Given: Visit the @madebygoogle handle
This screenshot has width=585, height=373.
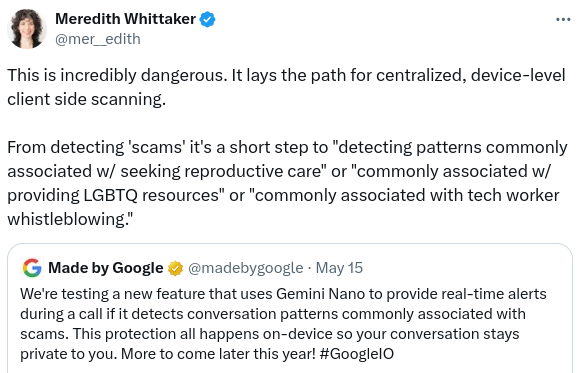Looking at the screenshot, I should [x=245, y=268].
